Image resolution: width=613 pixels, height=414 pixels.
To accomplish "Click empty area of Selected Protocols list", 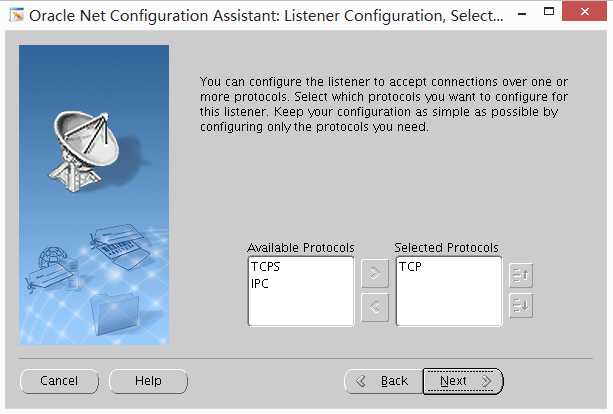I will coord(448,305).
